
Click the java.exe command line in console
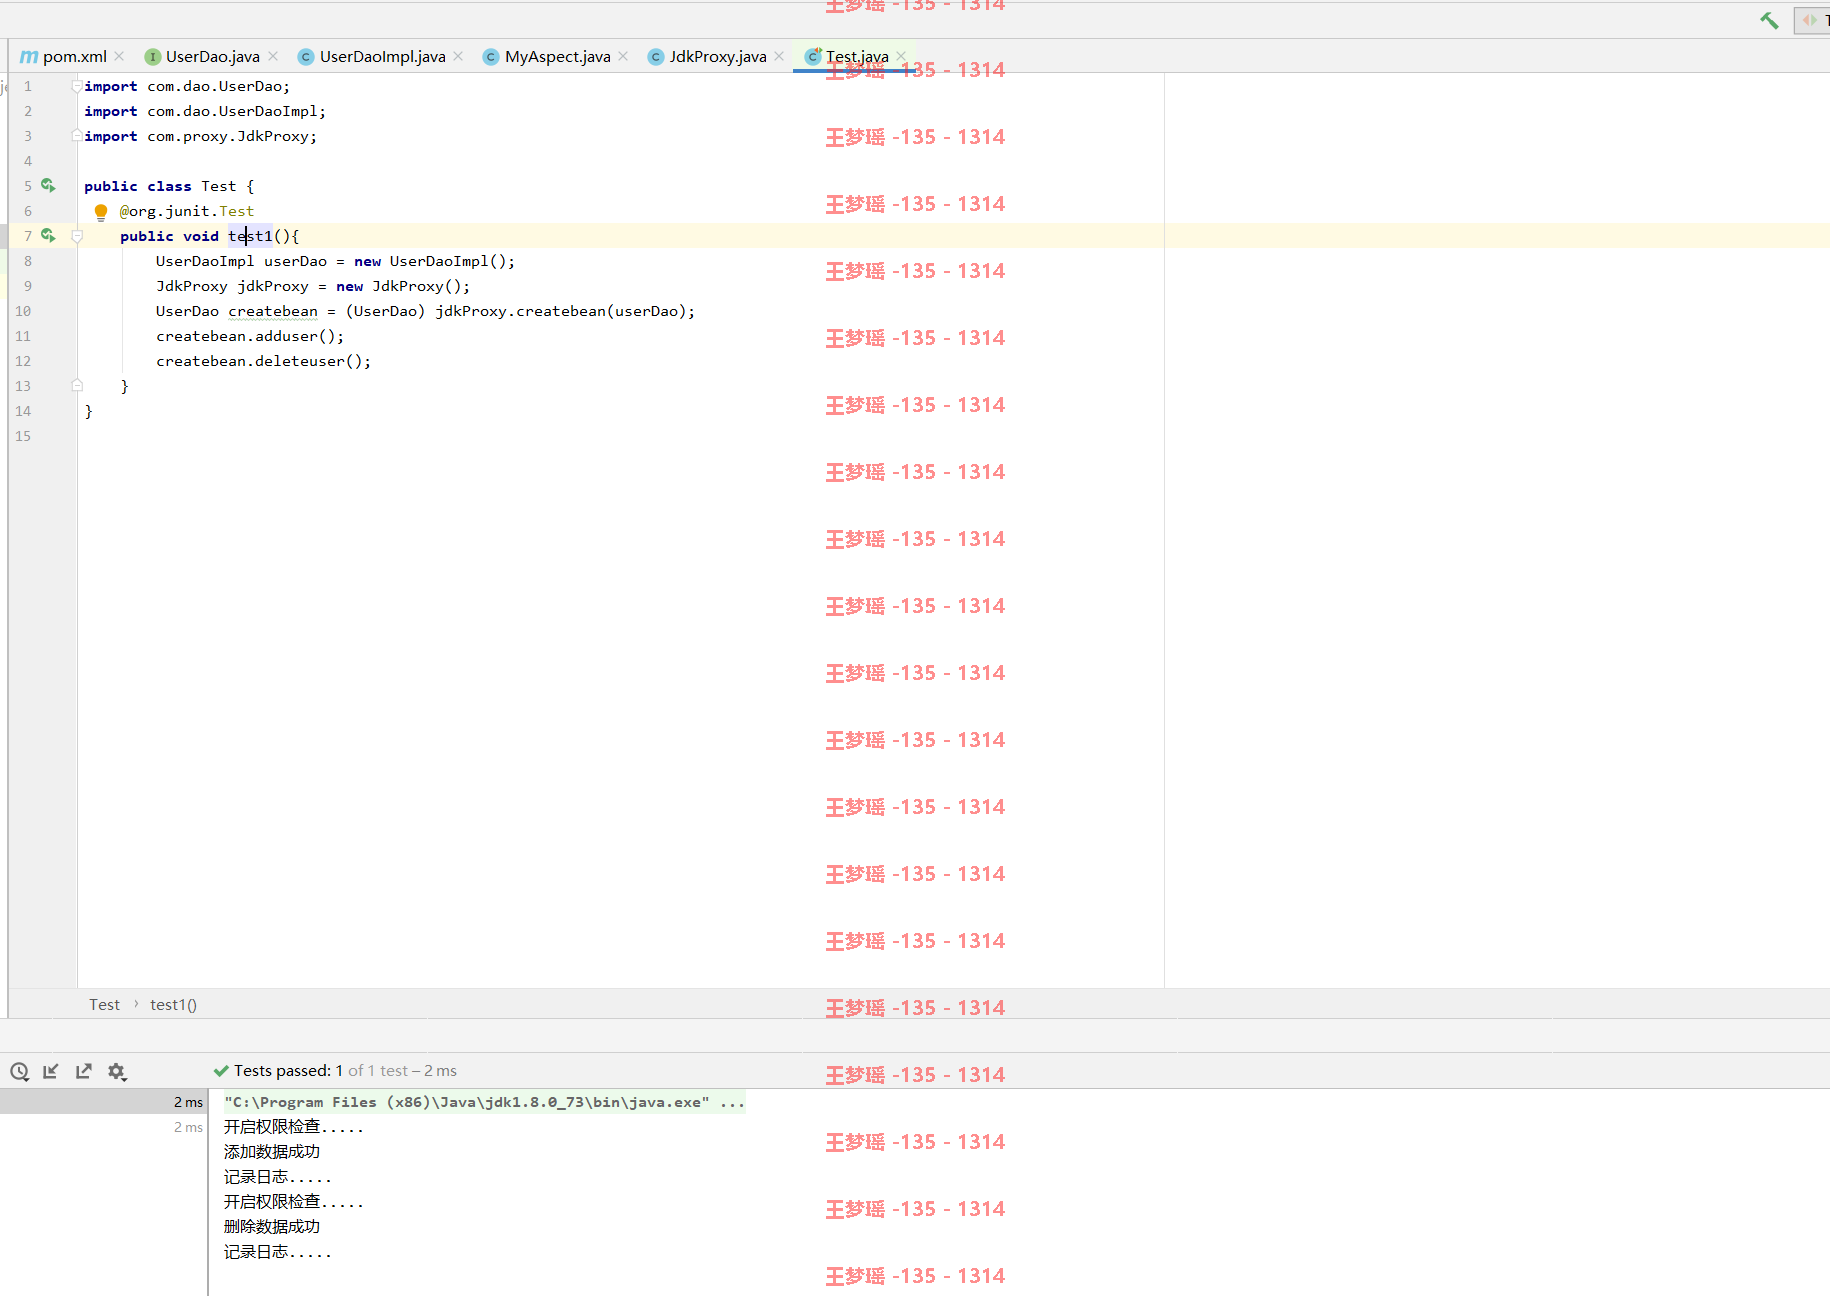484,1102
